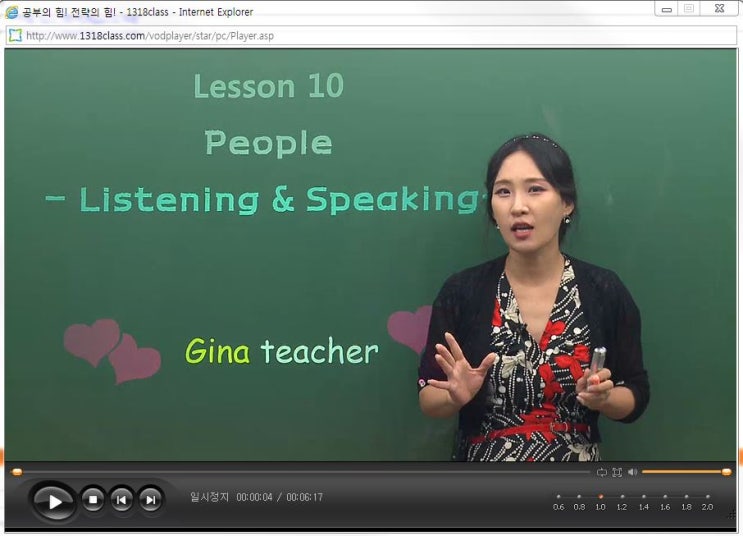Screen dimensions: 743x536
Task: Adjust the orange volume slider
Action: (x=686, y=472)
